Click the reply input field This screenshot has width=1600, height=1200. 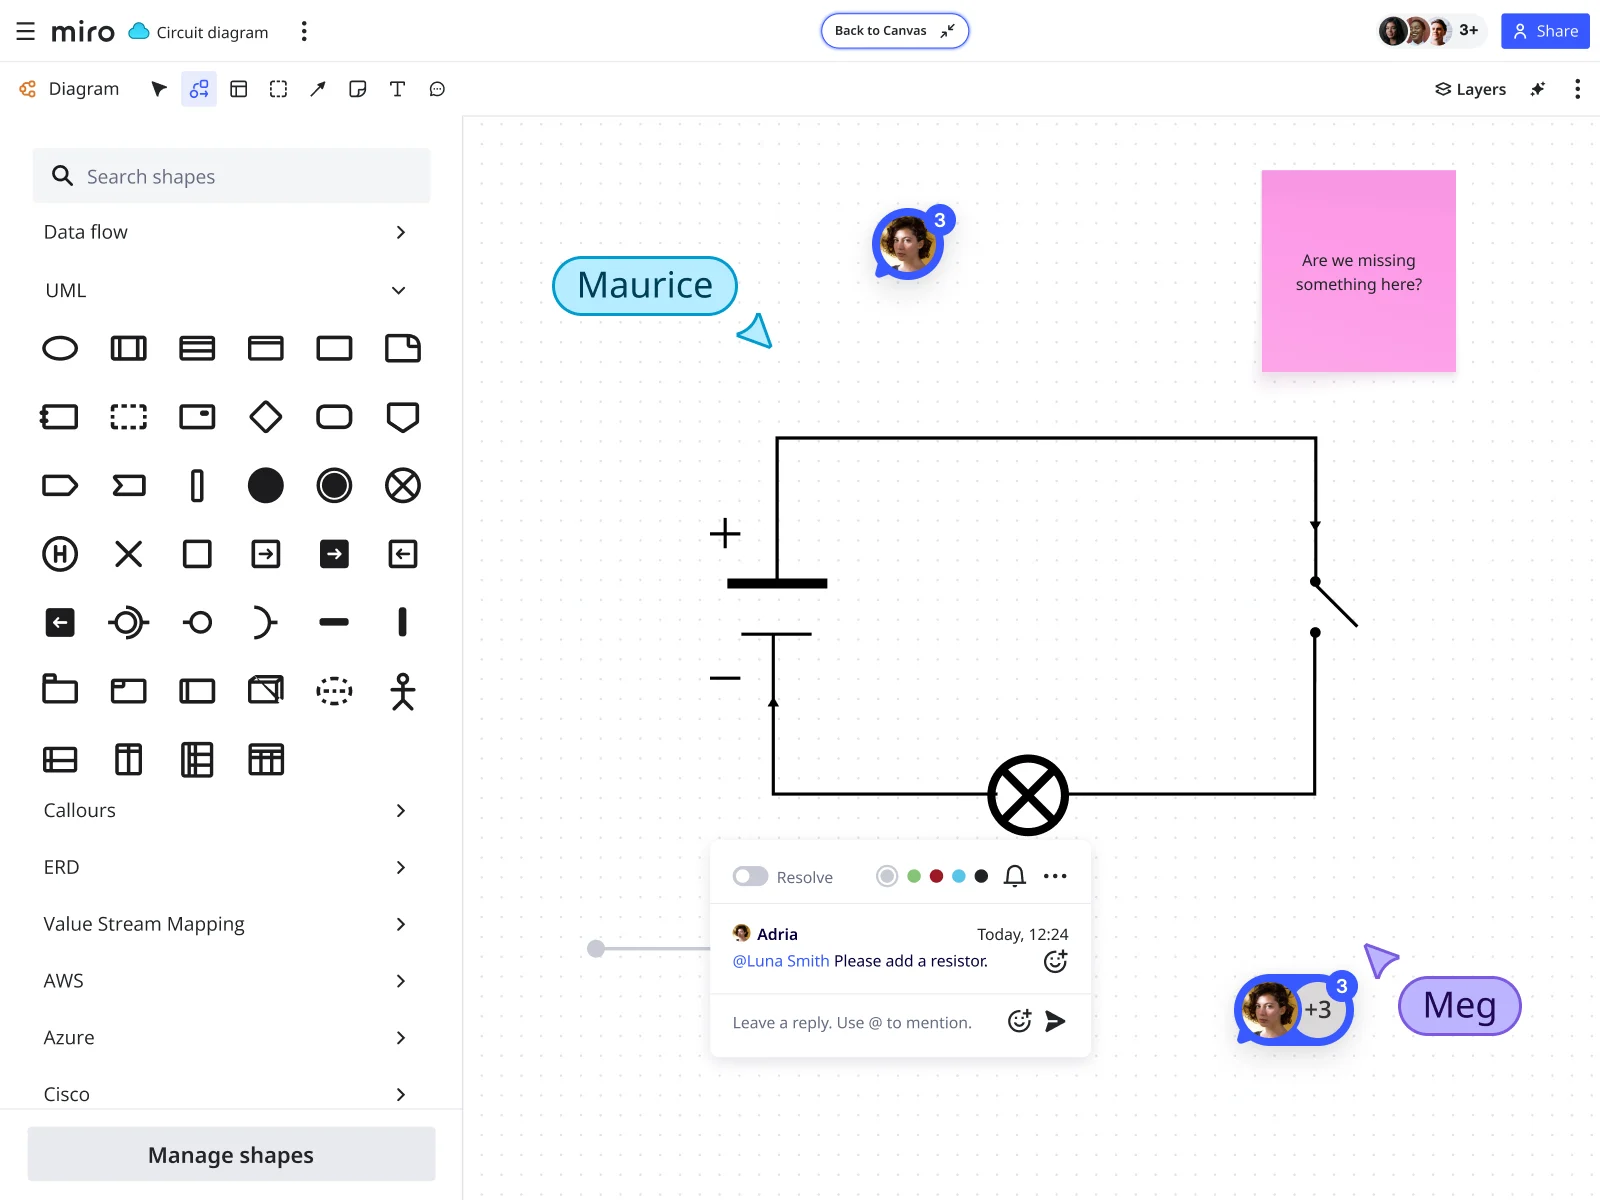(852, 1023)
